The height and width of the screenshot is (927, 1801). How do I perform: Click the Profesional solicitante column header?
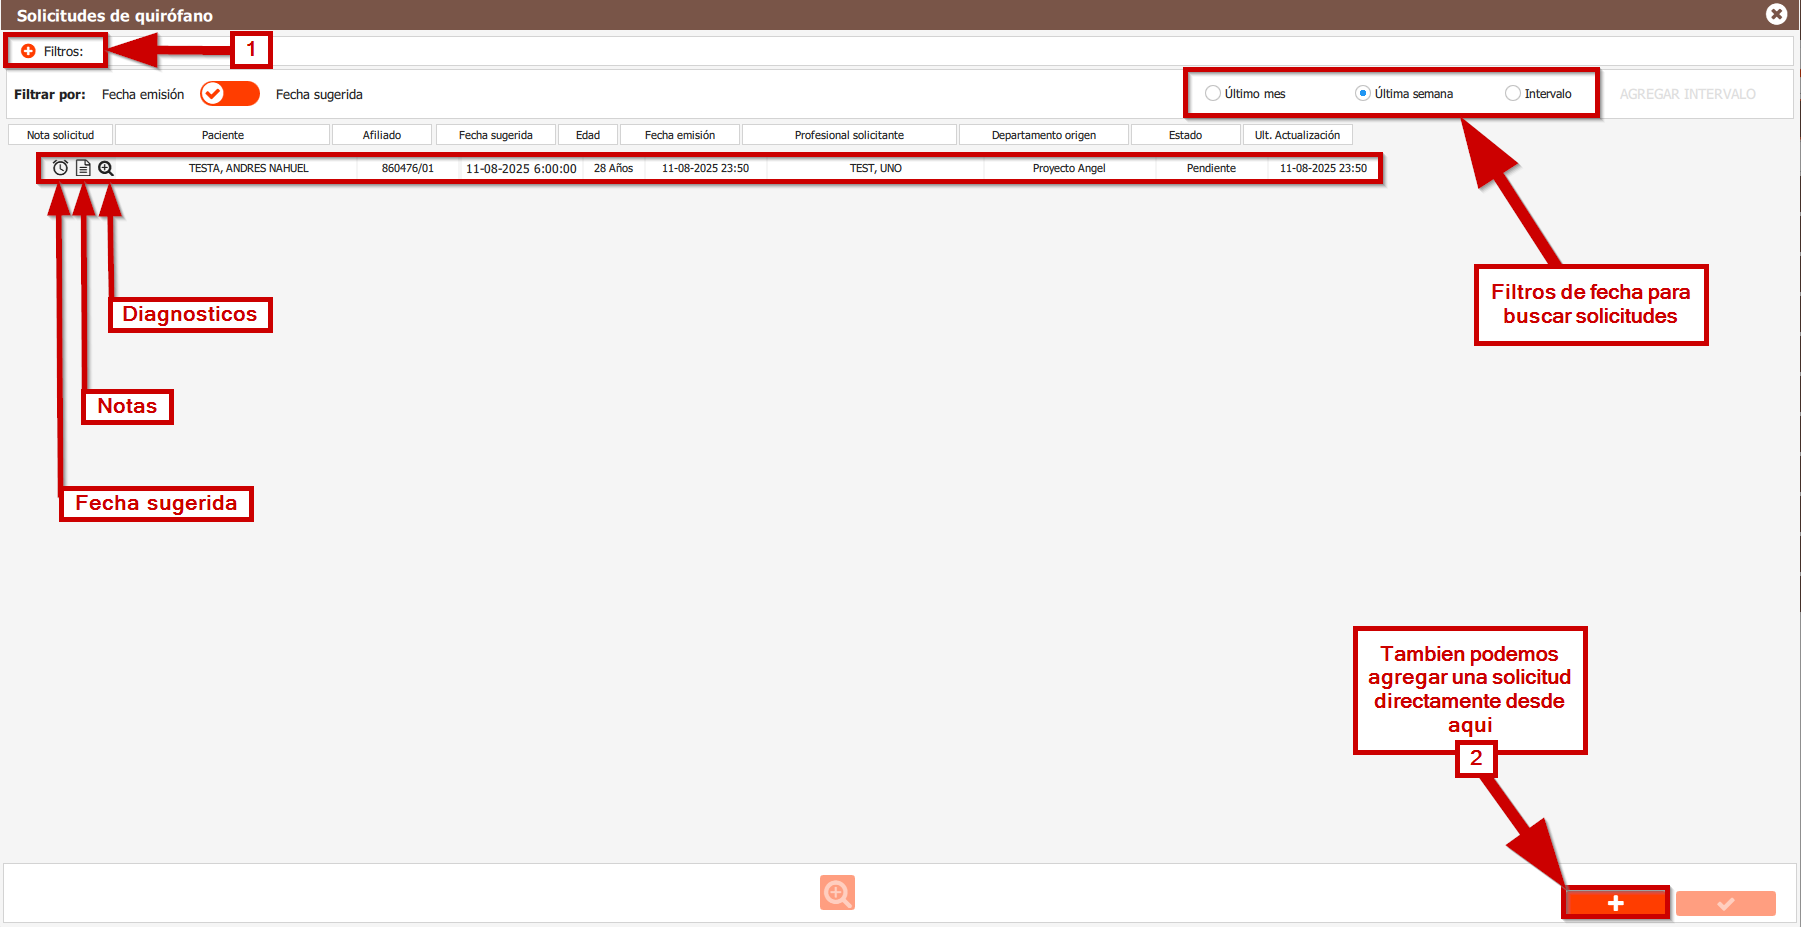(x=849, y=135)
